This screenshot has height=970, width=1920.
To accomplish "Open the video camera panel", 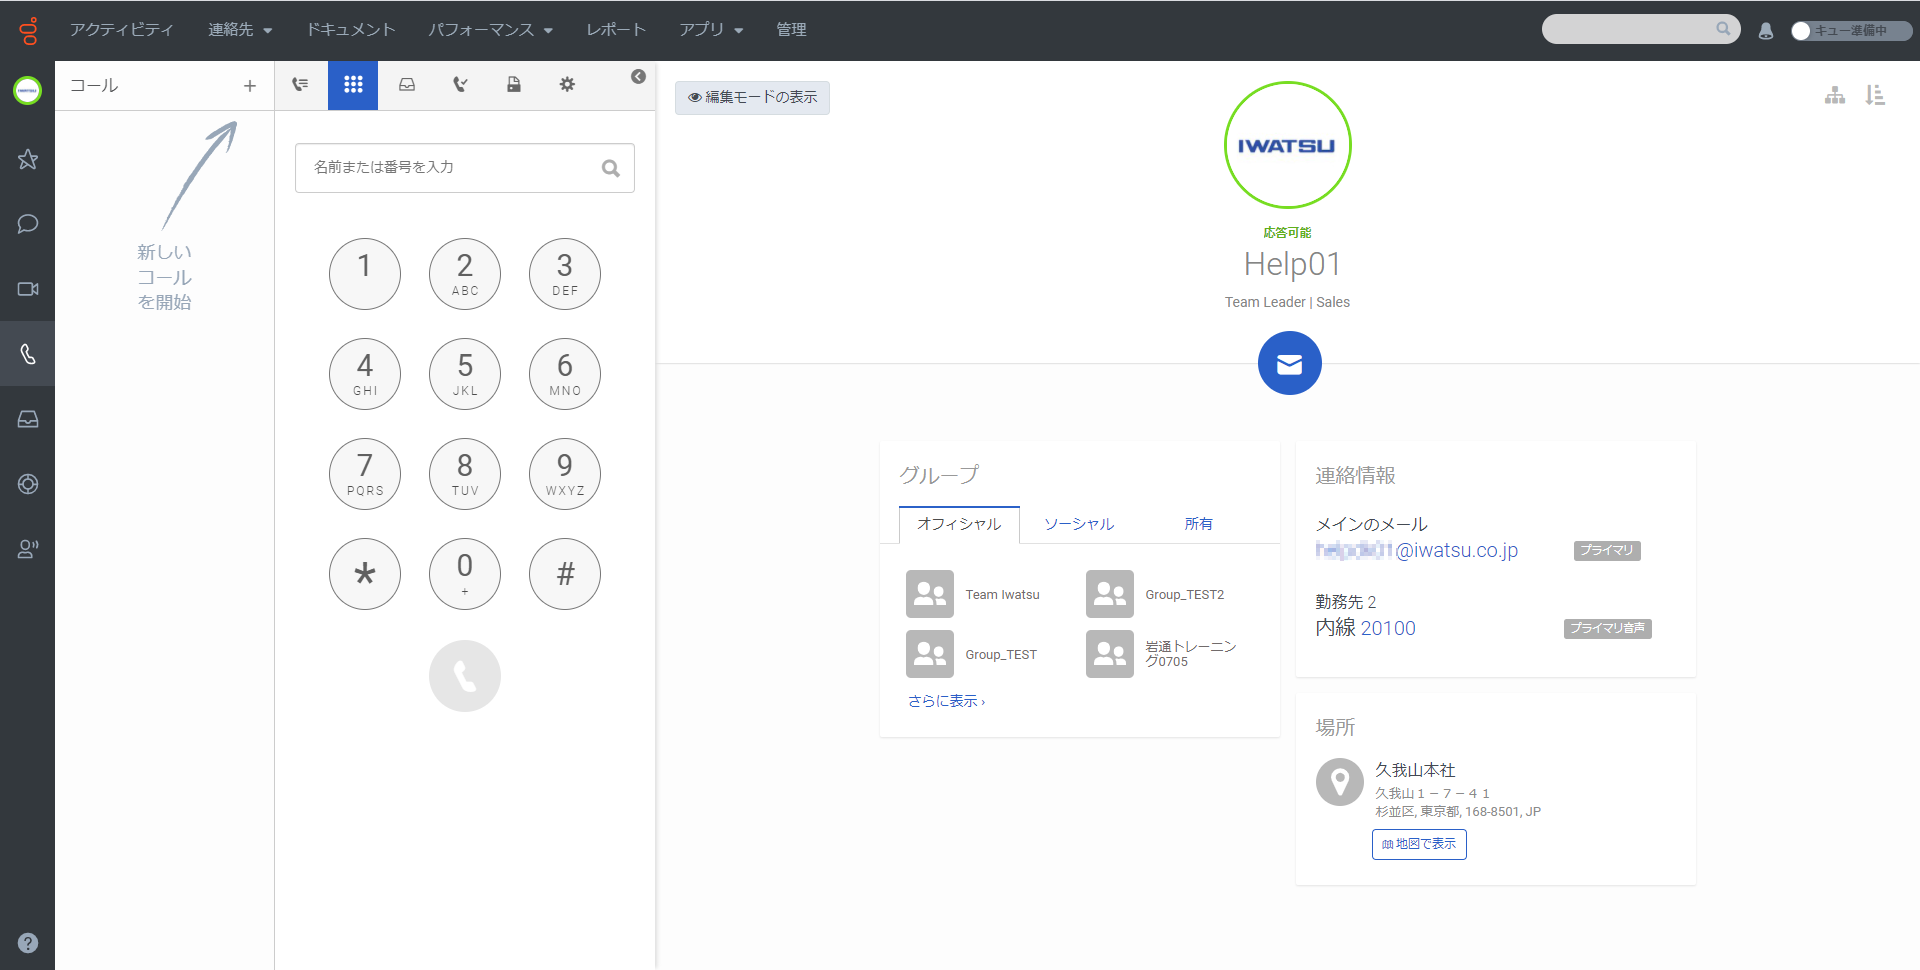I will (28, 289).
